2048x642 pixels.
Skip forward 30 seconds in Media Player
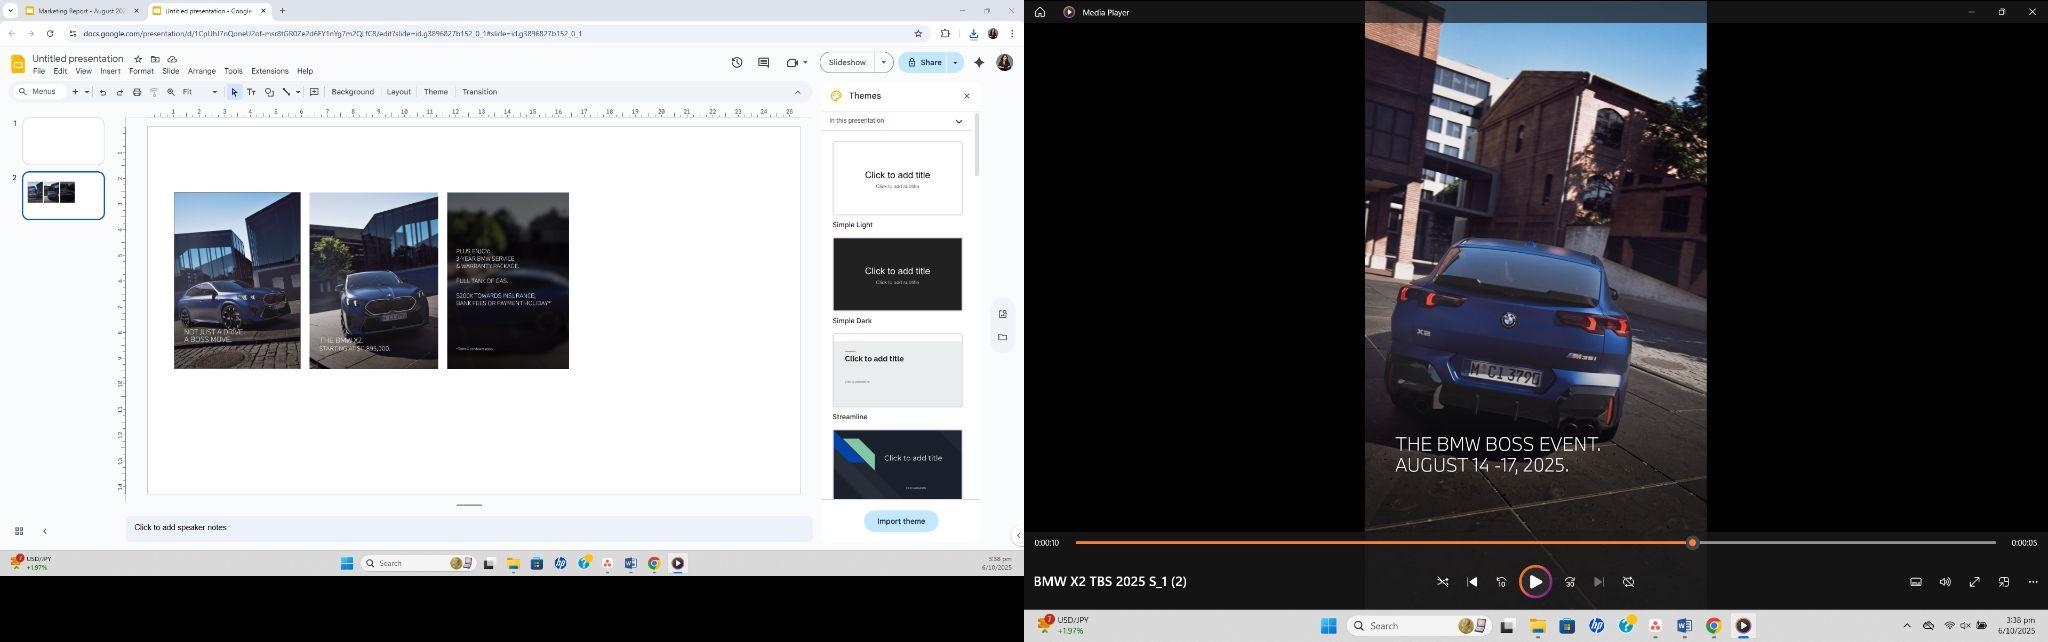point(1569,582)
